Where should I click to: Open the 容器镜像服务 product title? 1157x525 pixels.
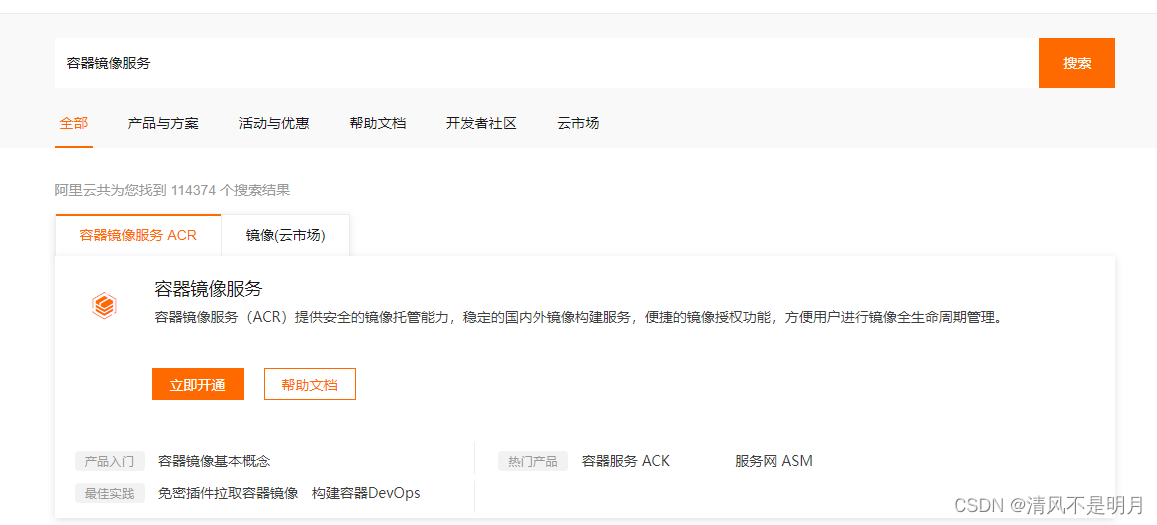coord(208,289)
